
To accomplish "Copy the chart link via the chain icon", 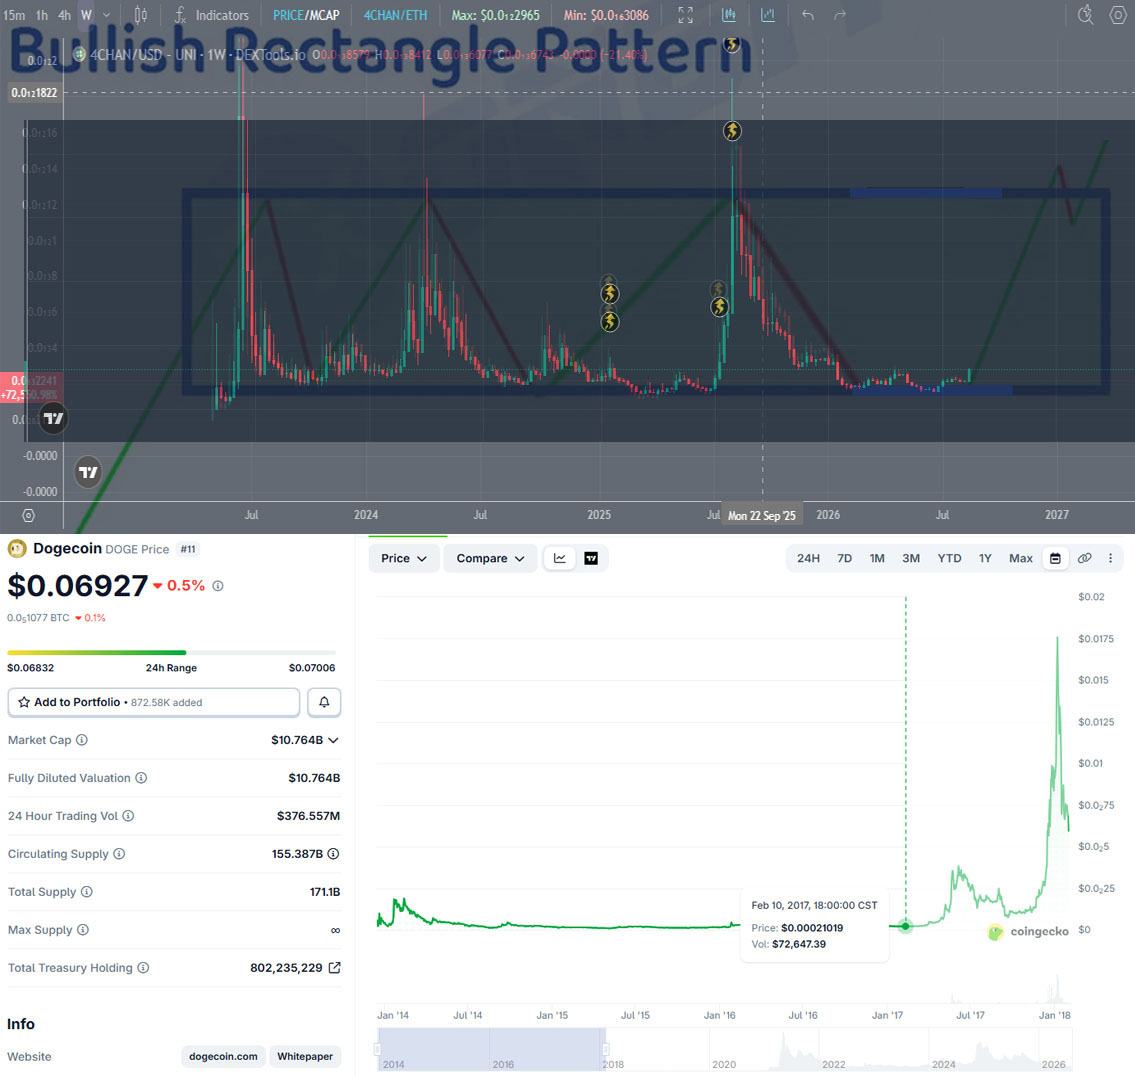I will (x=1084, y=558).
